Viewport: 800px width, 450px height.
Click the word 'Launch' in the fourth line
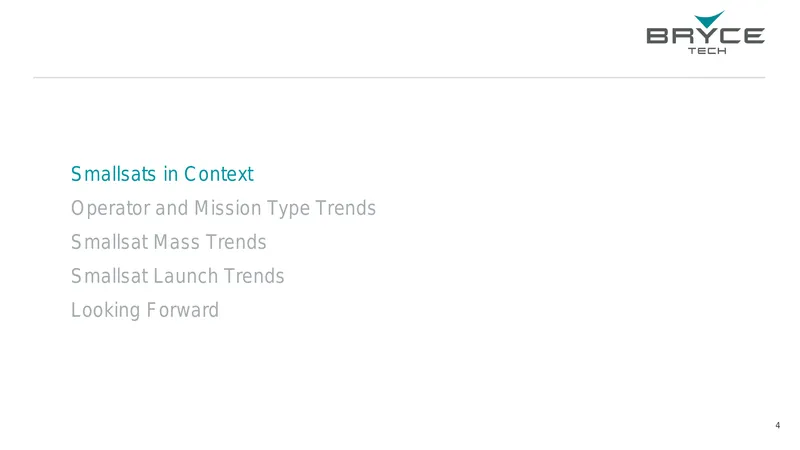click(186, 276)
